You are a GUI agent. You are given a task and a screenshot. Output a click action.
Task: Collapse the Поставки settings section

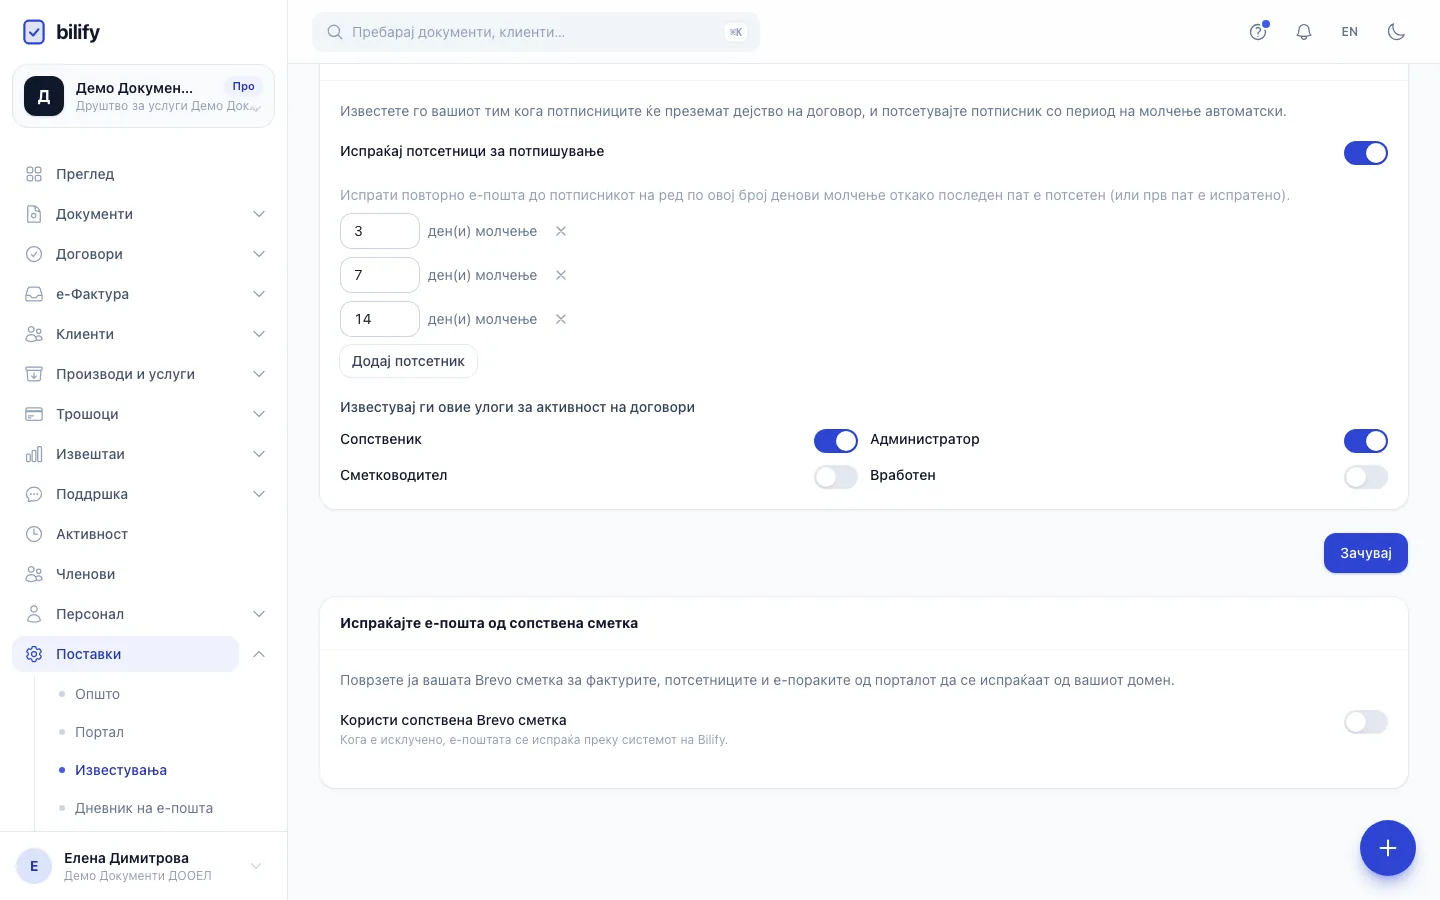(259, 654)
